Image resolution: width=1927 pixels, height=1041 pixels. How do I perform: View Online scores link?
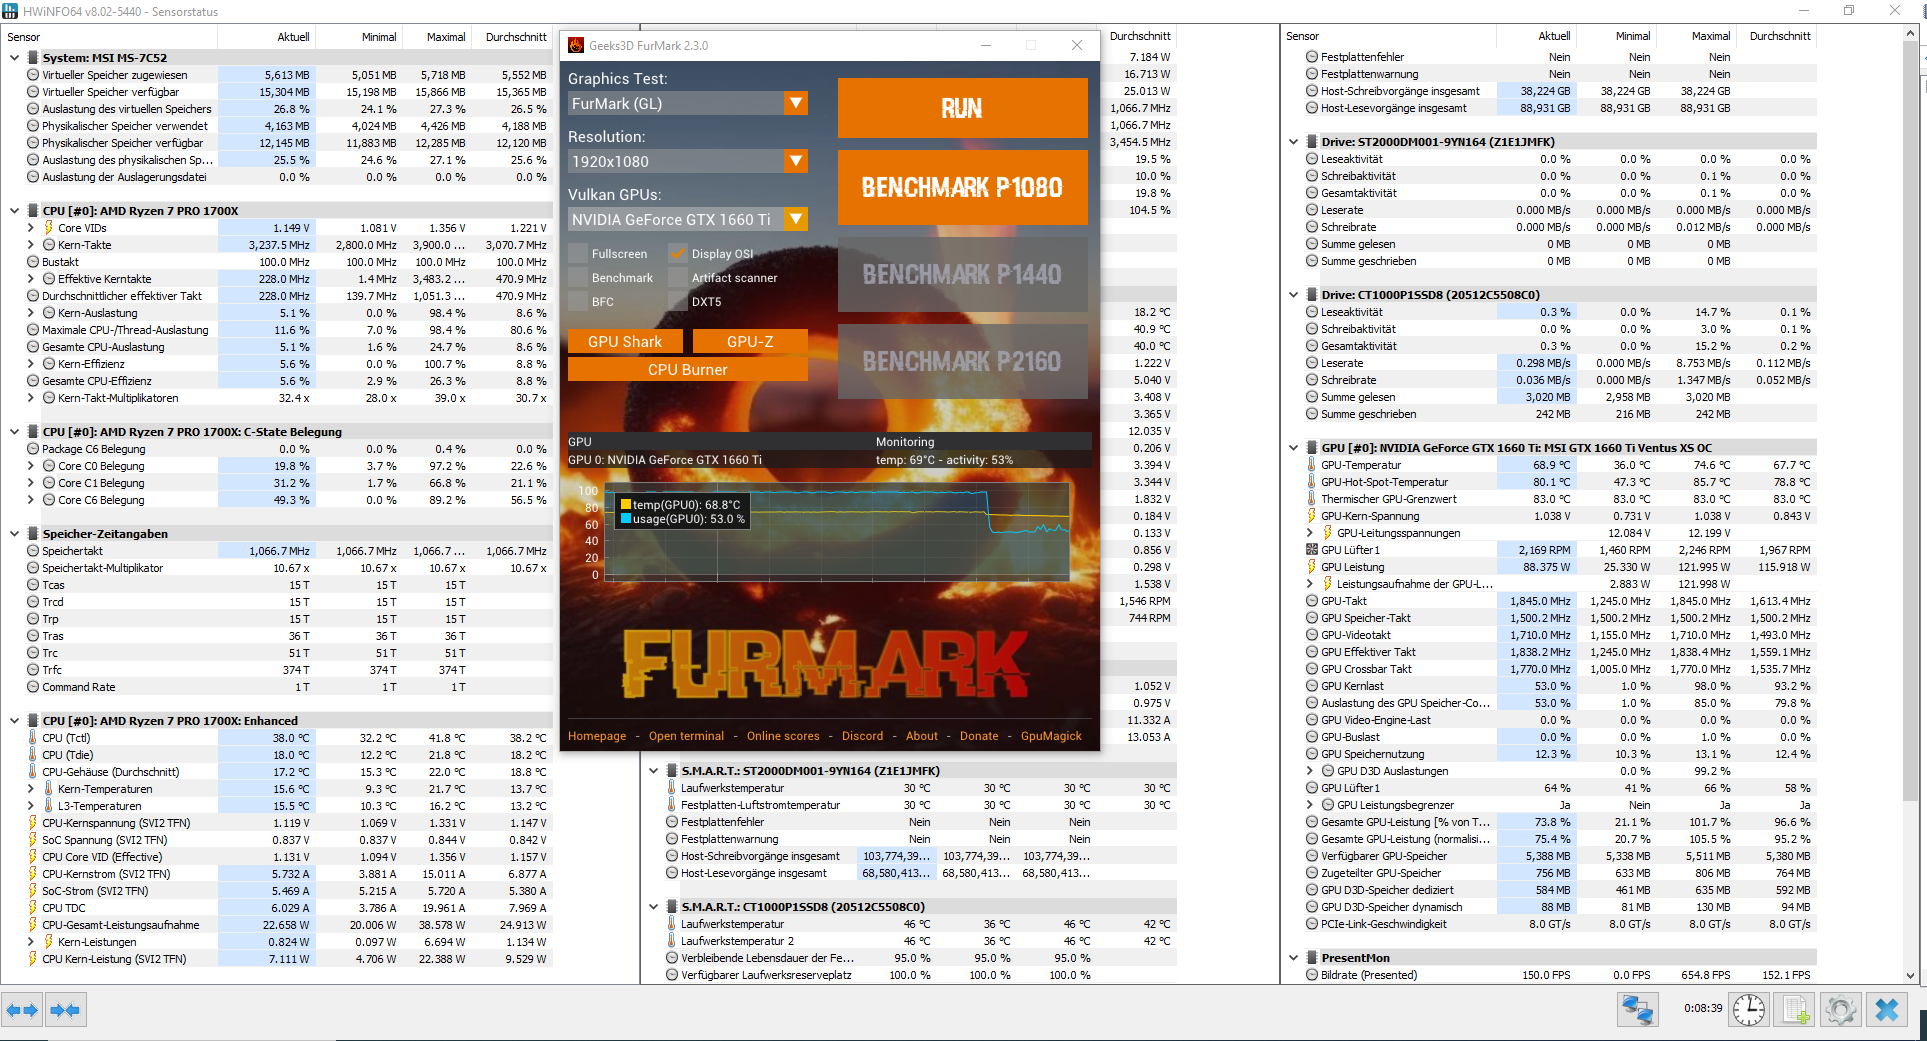point(783,736)
